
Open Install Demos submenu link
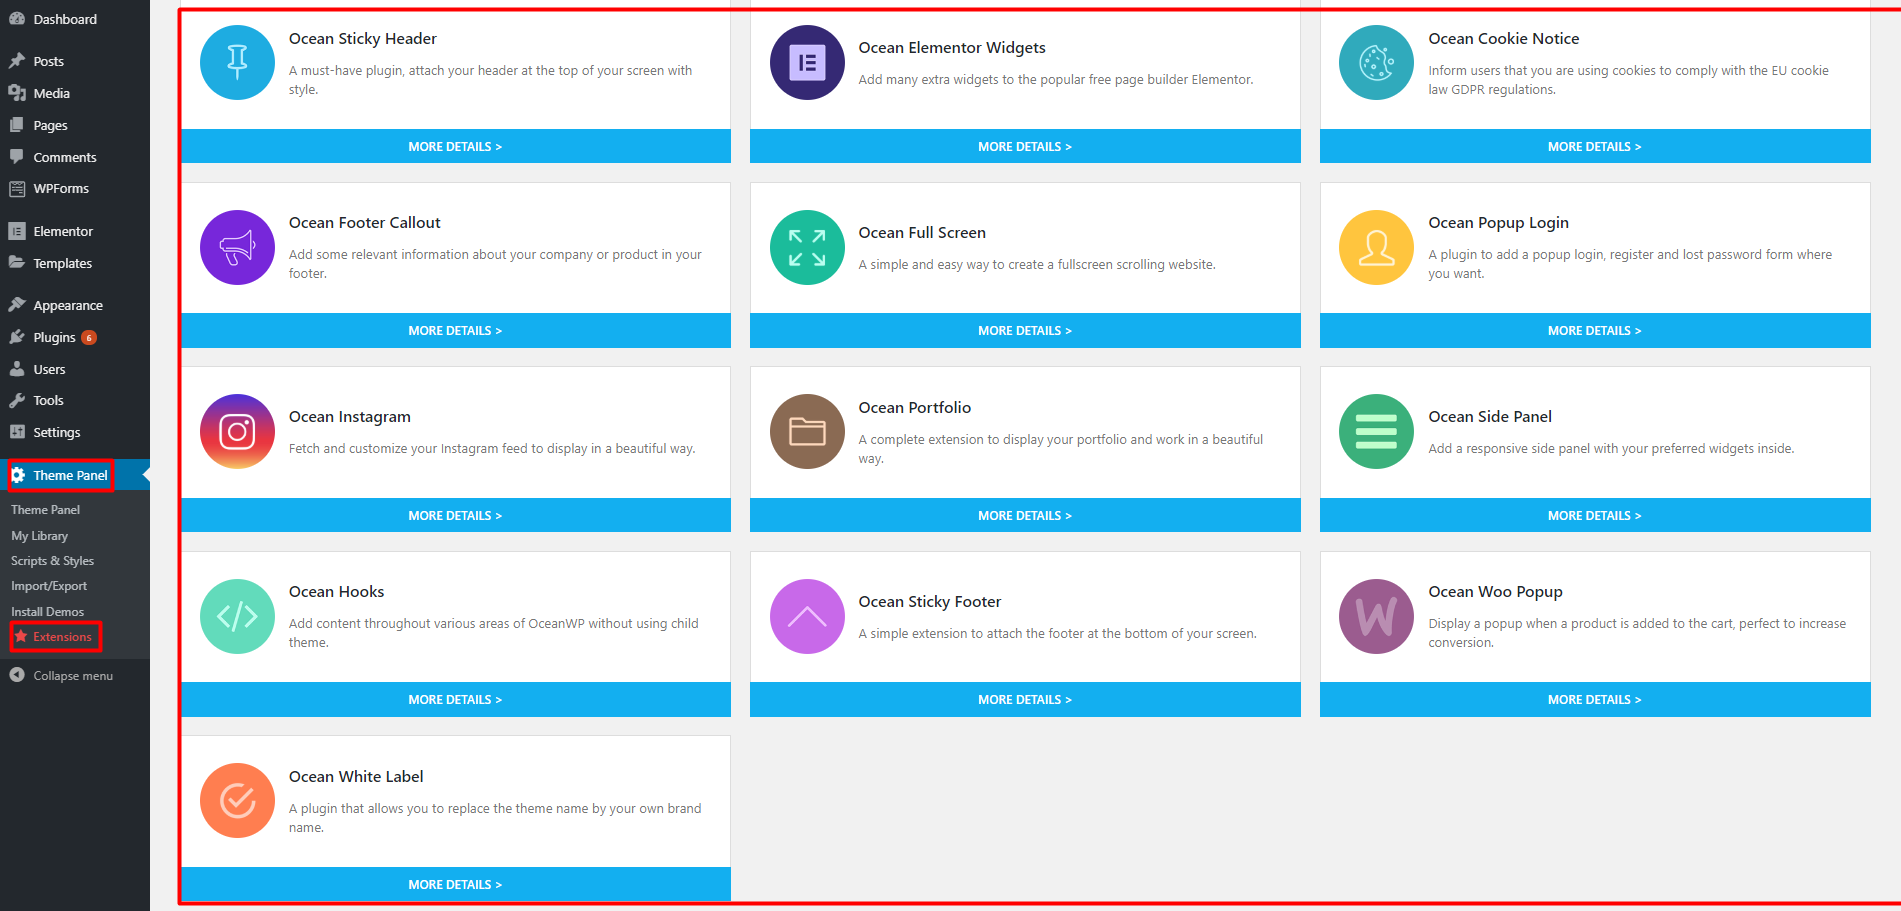click(x=47, y=612)
